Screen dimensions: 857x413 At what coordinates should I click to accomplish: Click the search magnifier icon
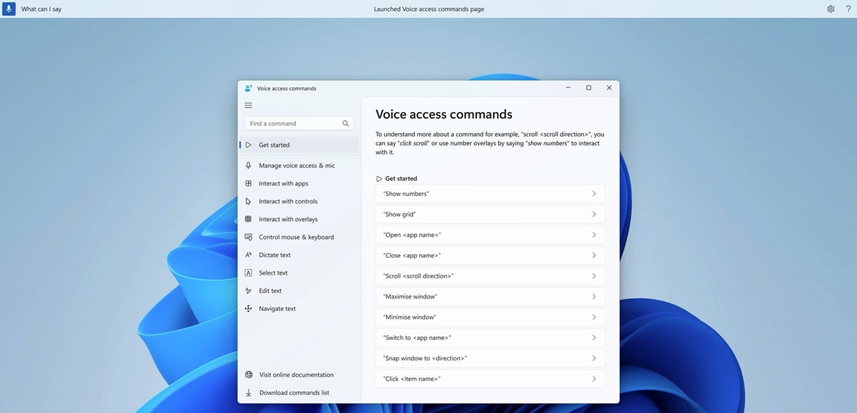coord(346,124)
